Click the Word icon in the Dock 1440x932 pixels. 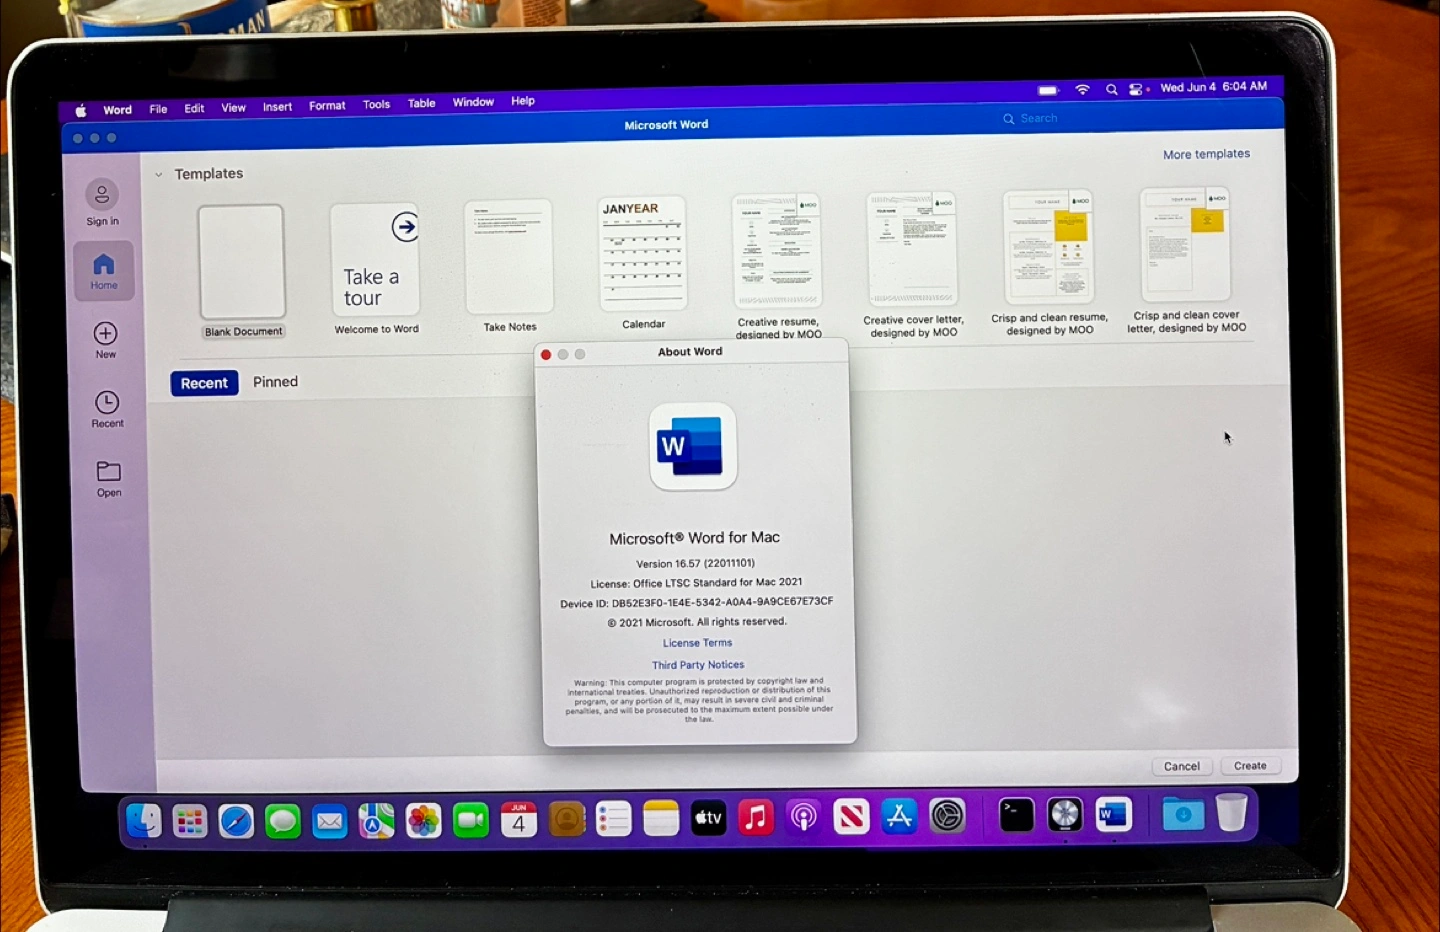coord(1113,815)
